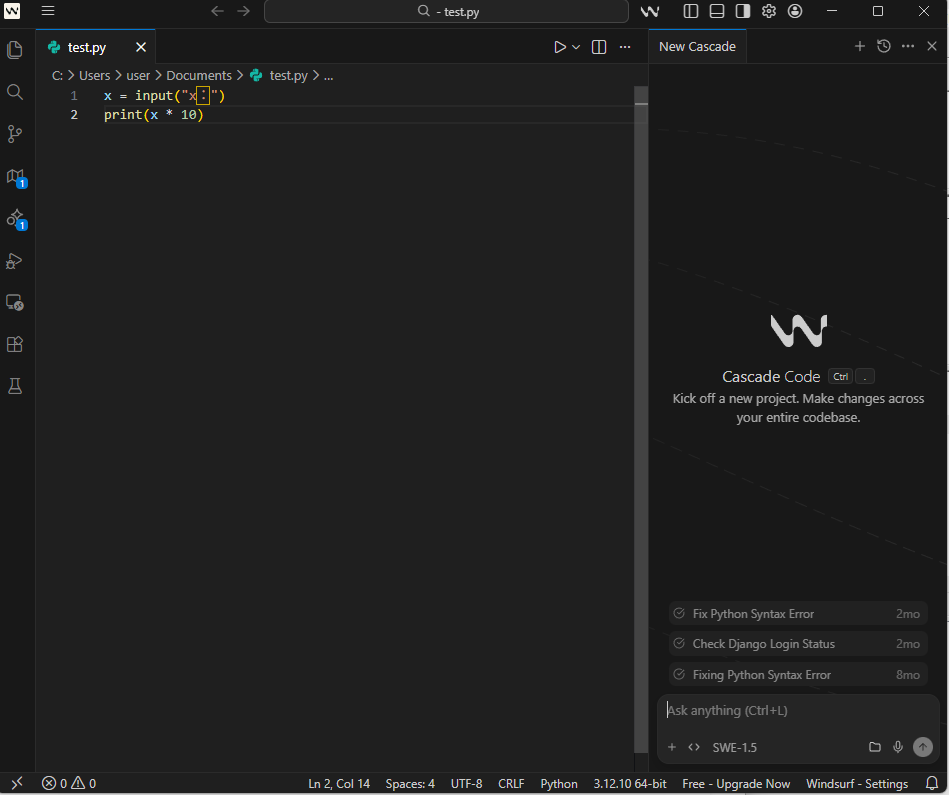Screen dimensions: 949x795
Task: Toggle the Cascade secondary side bar
Action: [743, 11]
